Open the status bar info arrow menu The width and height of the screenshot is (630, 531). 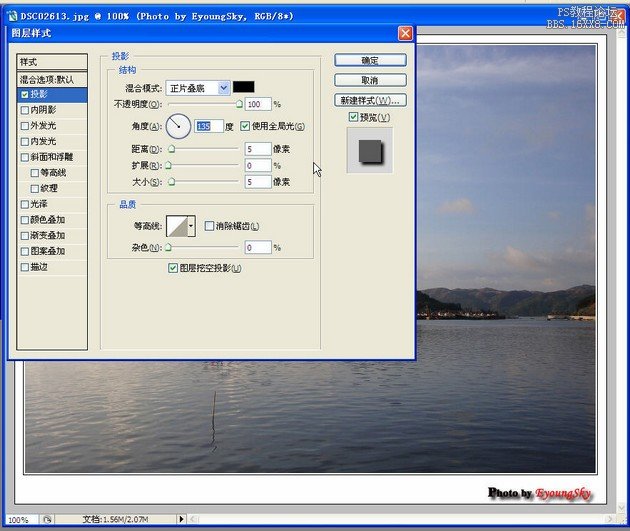point(181,519)
